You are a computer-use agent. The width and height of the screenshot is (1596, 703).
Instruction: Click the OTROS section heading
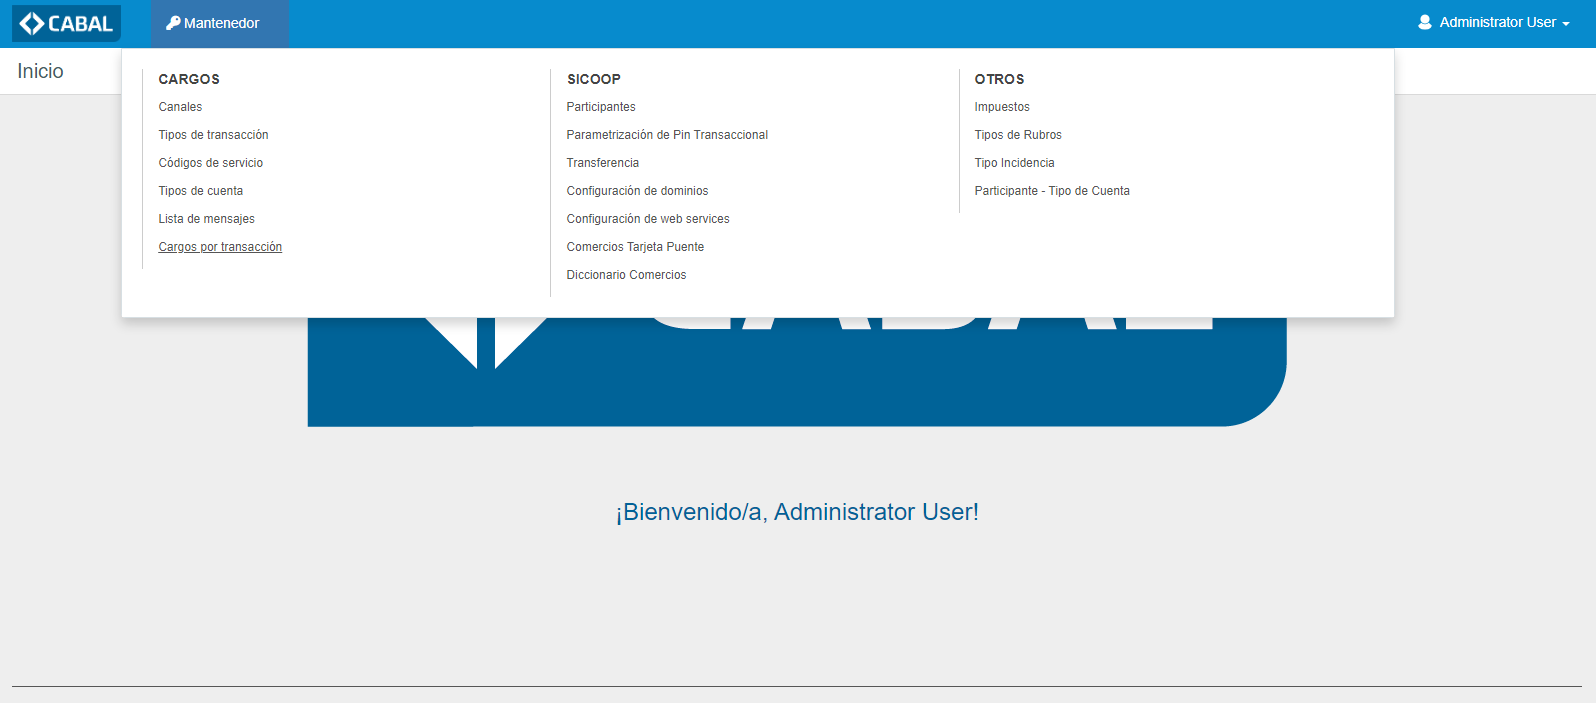coord(999,79)
